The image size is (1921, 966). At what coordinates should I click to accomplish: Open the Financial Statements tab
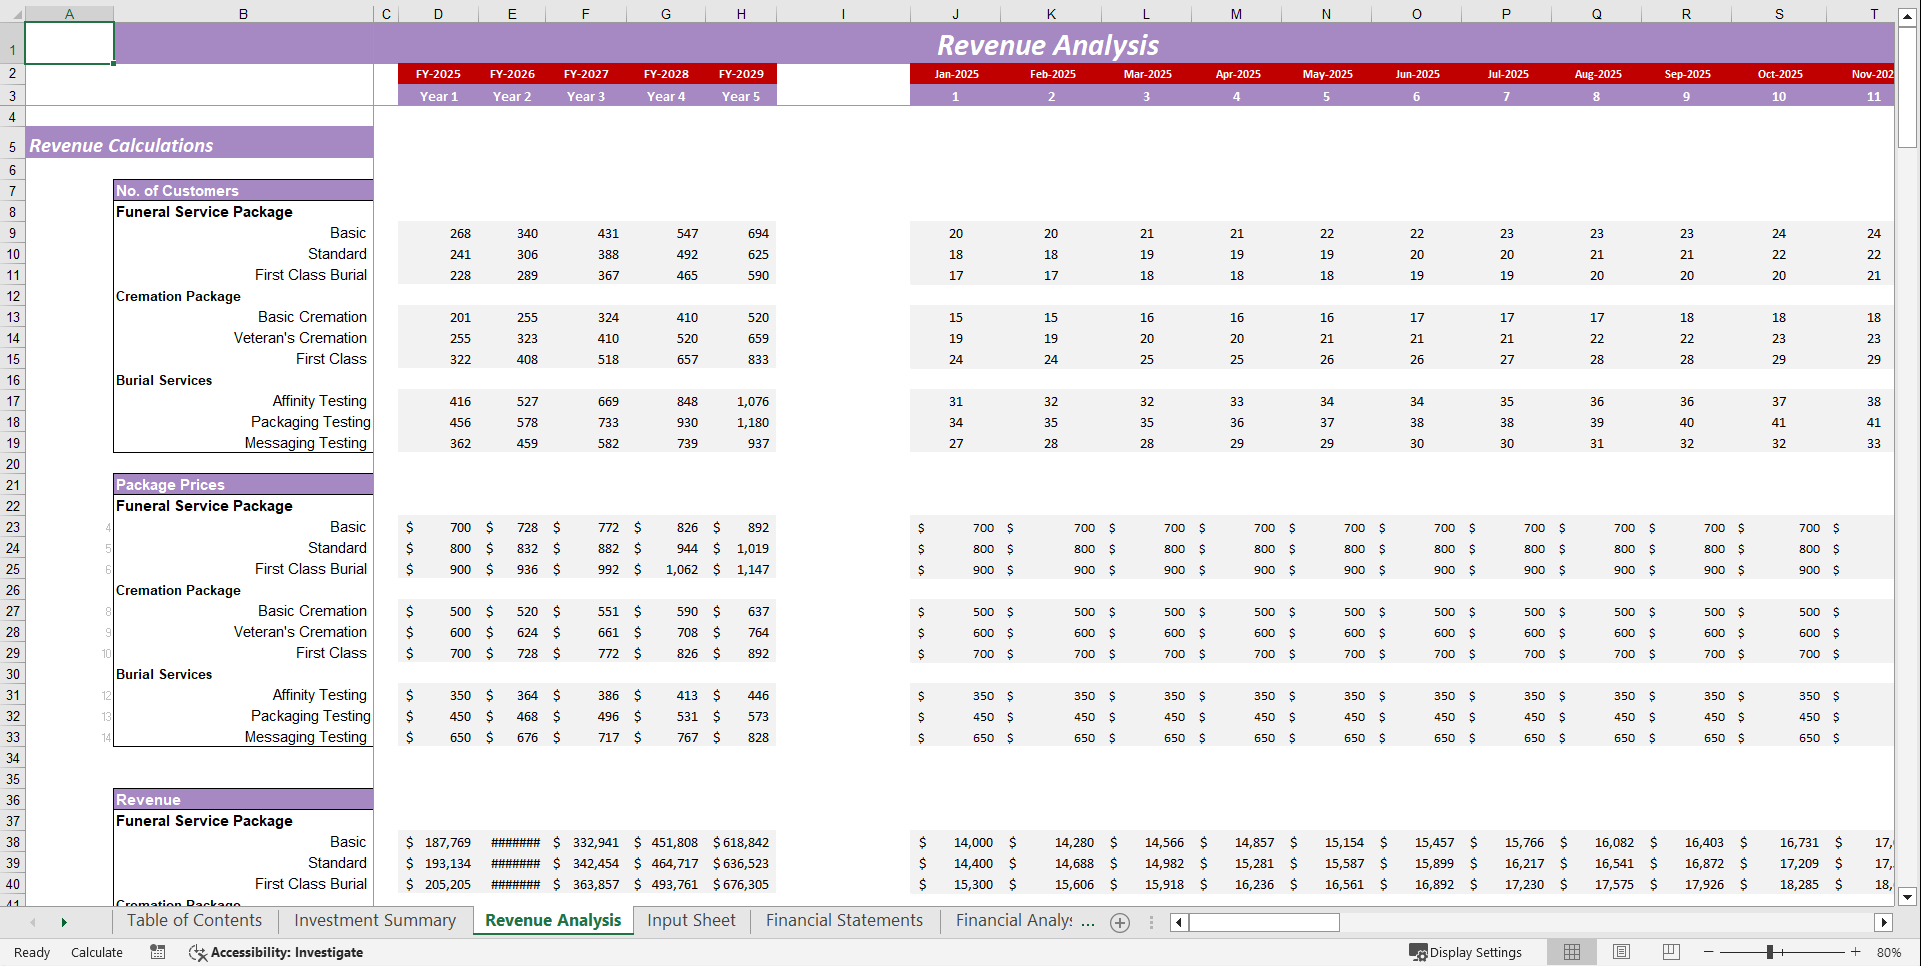pyautogui.click(x=844, y=920)
